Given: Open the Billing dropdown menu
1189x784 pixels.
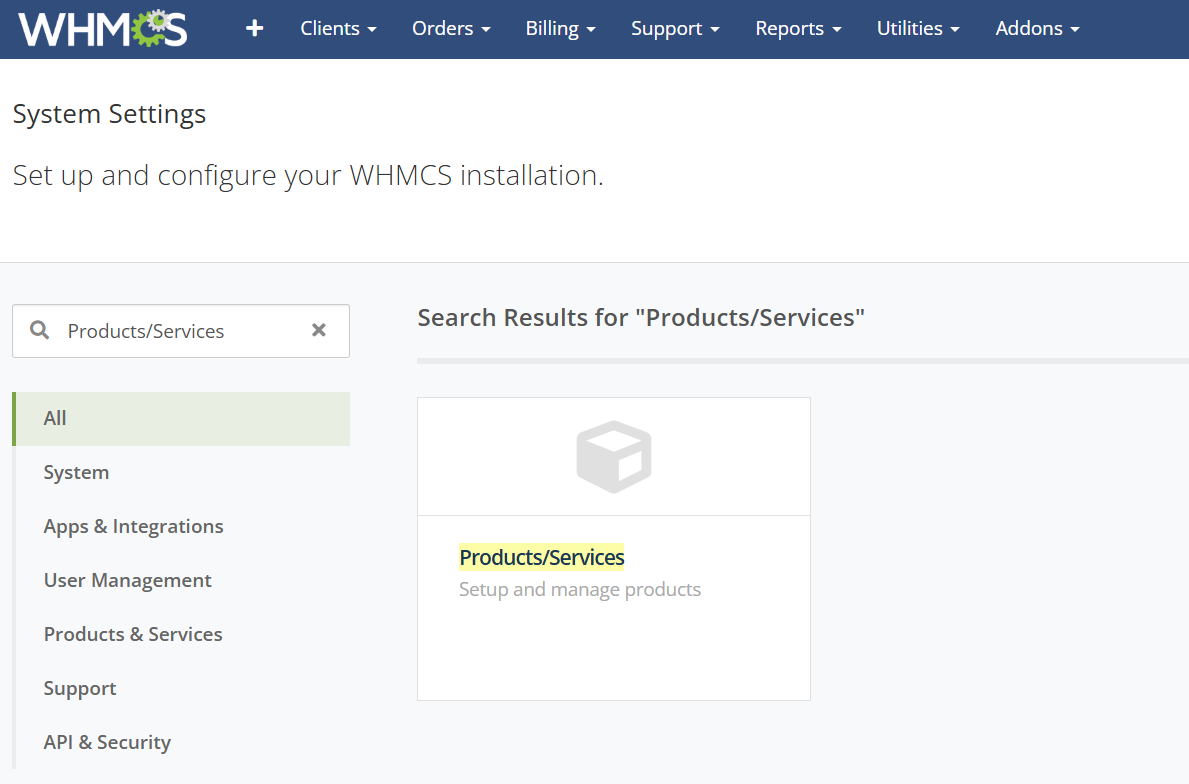Looking at the screenshot, I should (560, 29).
